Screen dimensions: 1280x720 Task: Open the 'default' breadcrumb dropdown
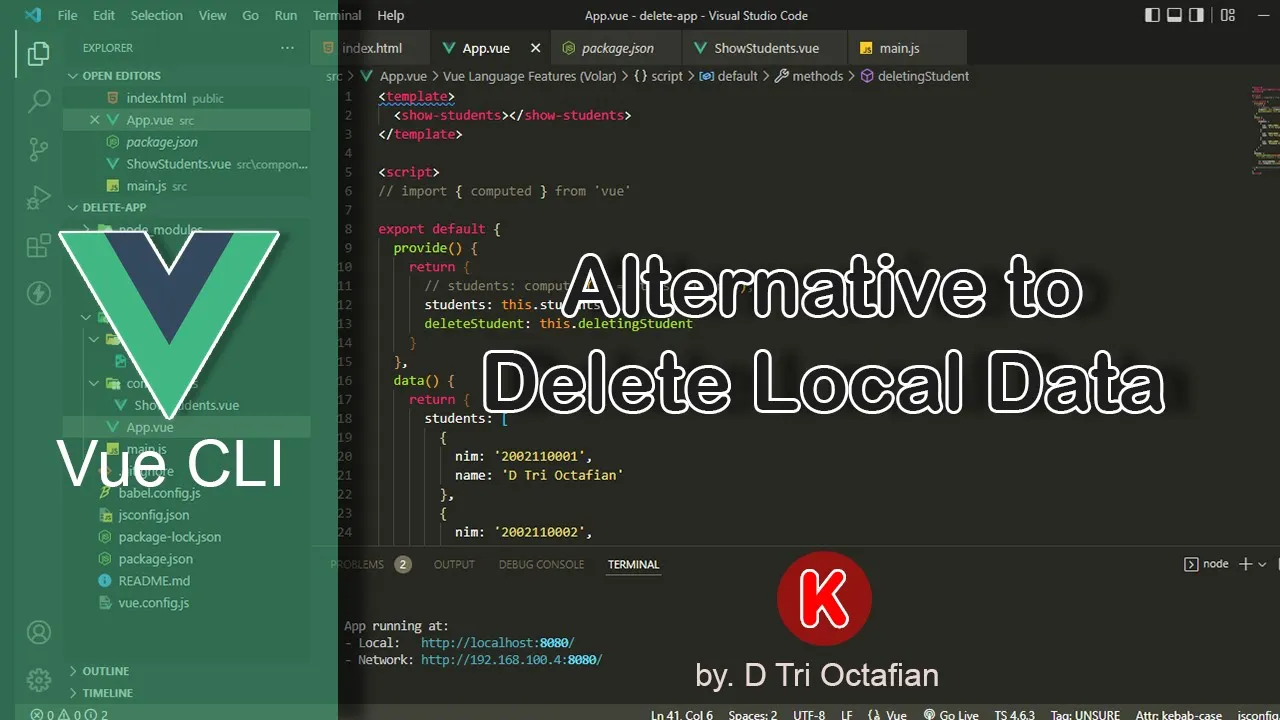pos(728,76)
